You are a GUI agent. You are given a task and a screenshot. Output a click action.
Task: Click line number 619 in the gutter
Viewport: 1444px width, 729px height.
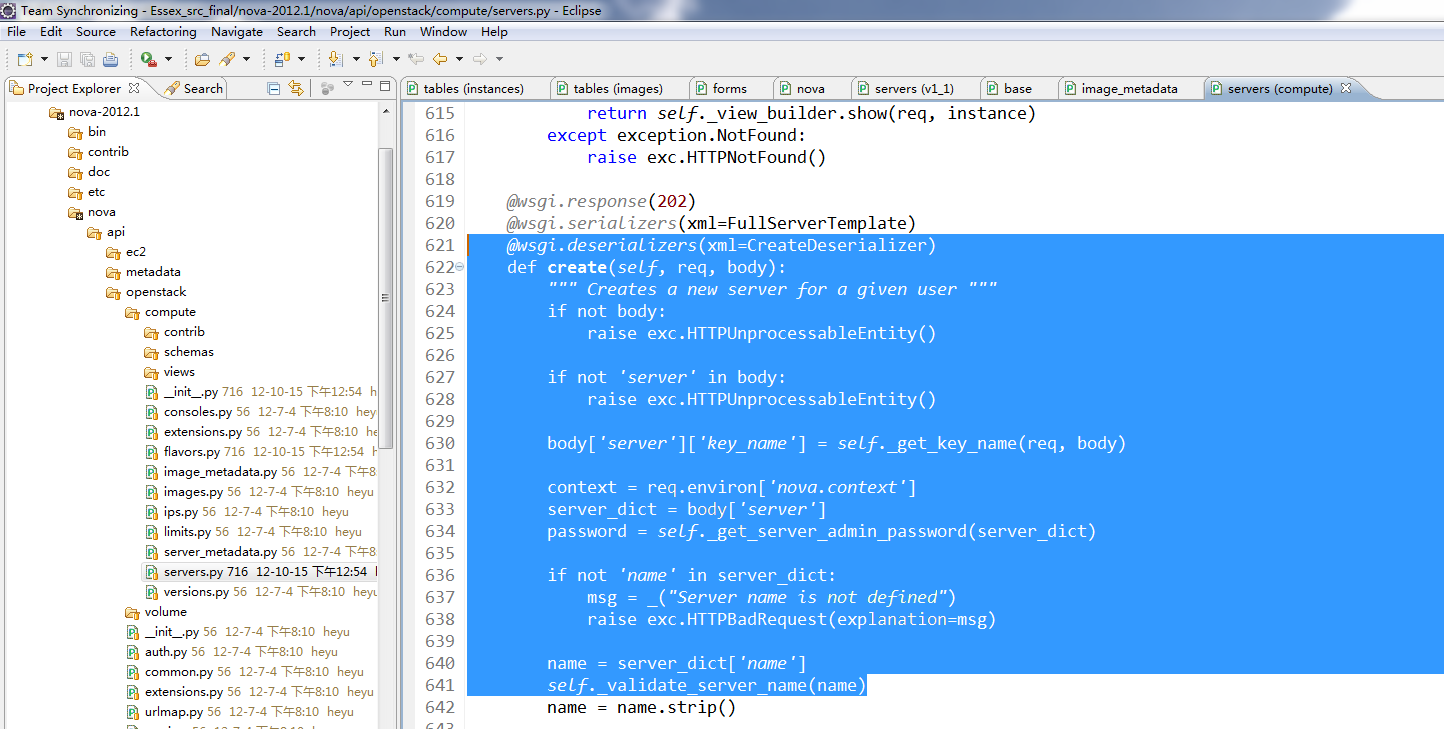coord(440,201)
